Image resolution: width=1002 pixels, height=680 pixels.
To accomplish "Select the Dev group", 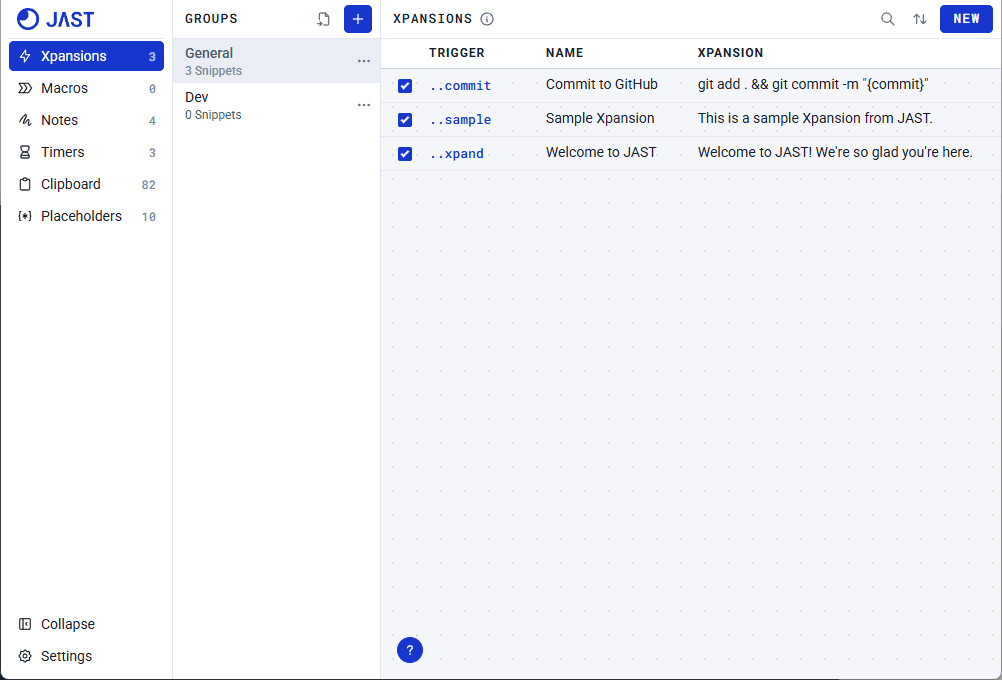I will [x=276, y=105].
